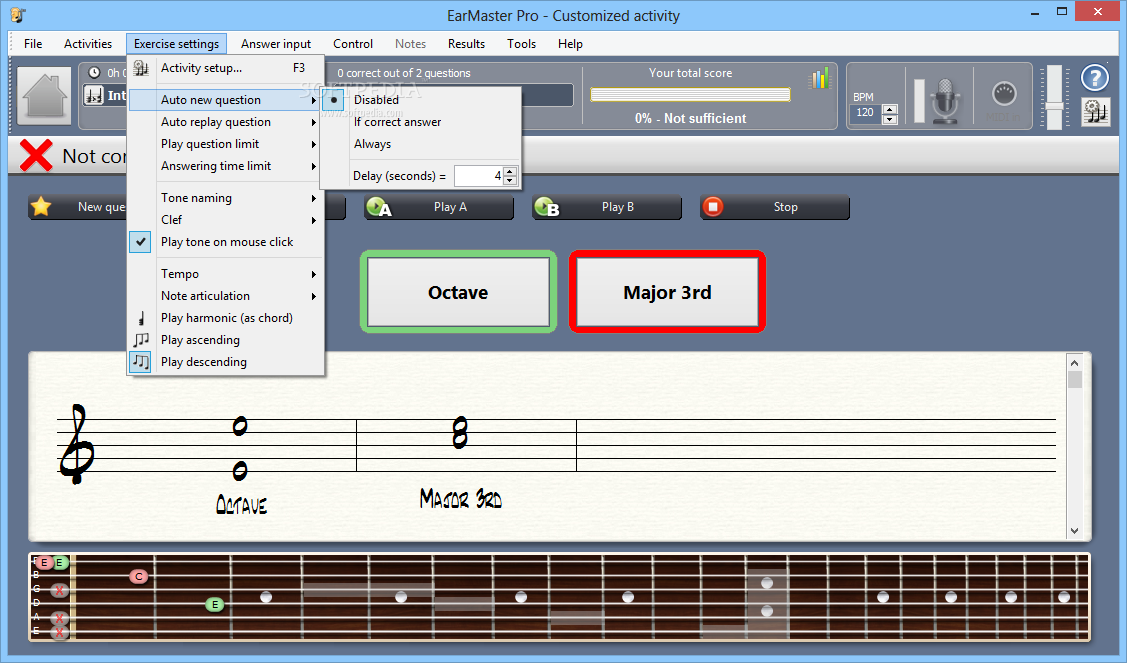
Task: Open the Activities menu
Action: click(x=88, y=44)
